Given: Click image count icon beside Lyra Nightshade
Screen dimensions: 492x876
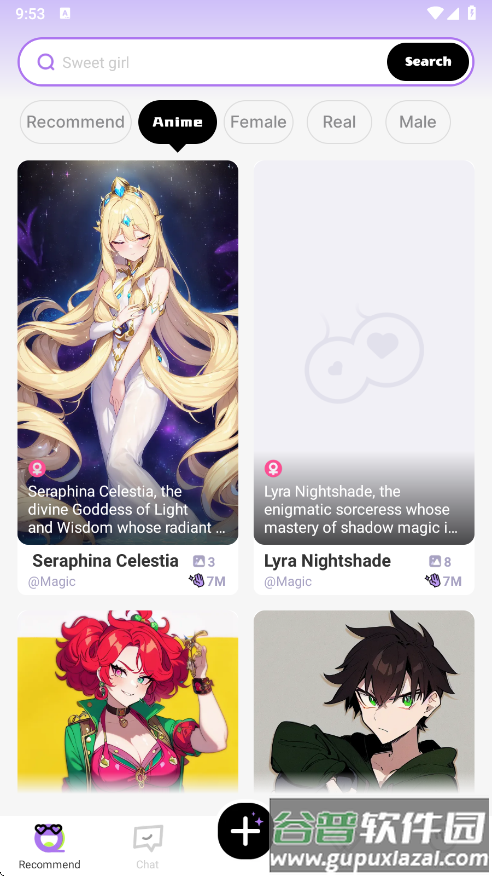Looking at the screenshot, I should pos(435,561).
